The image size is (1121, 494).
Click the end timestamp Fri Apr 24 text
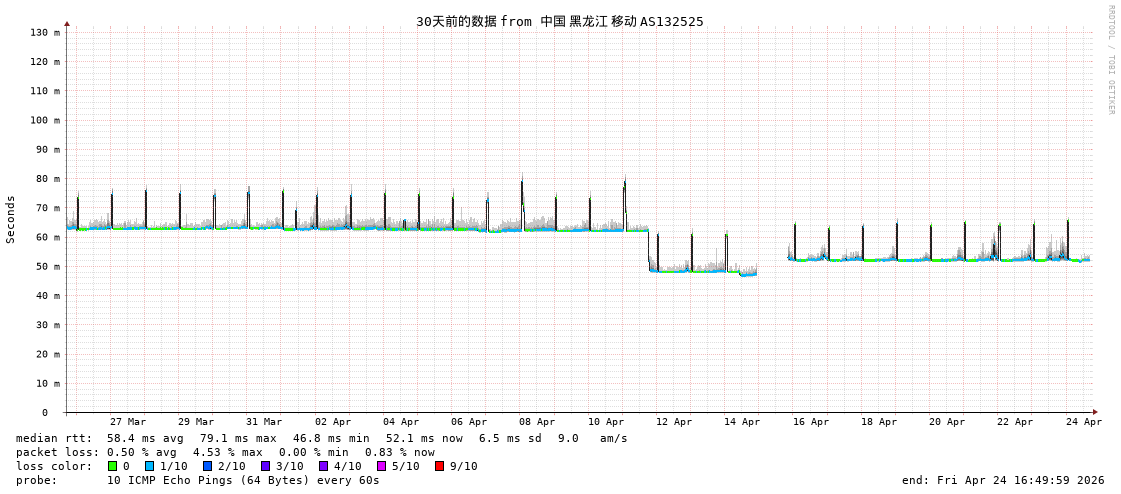pyautogui.click(x=1003, y=480)
